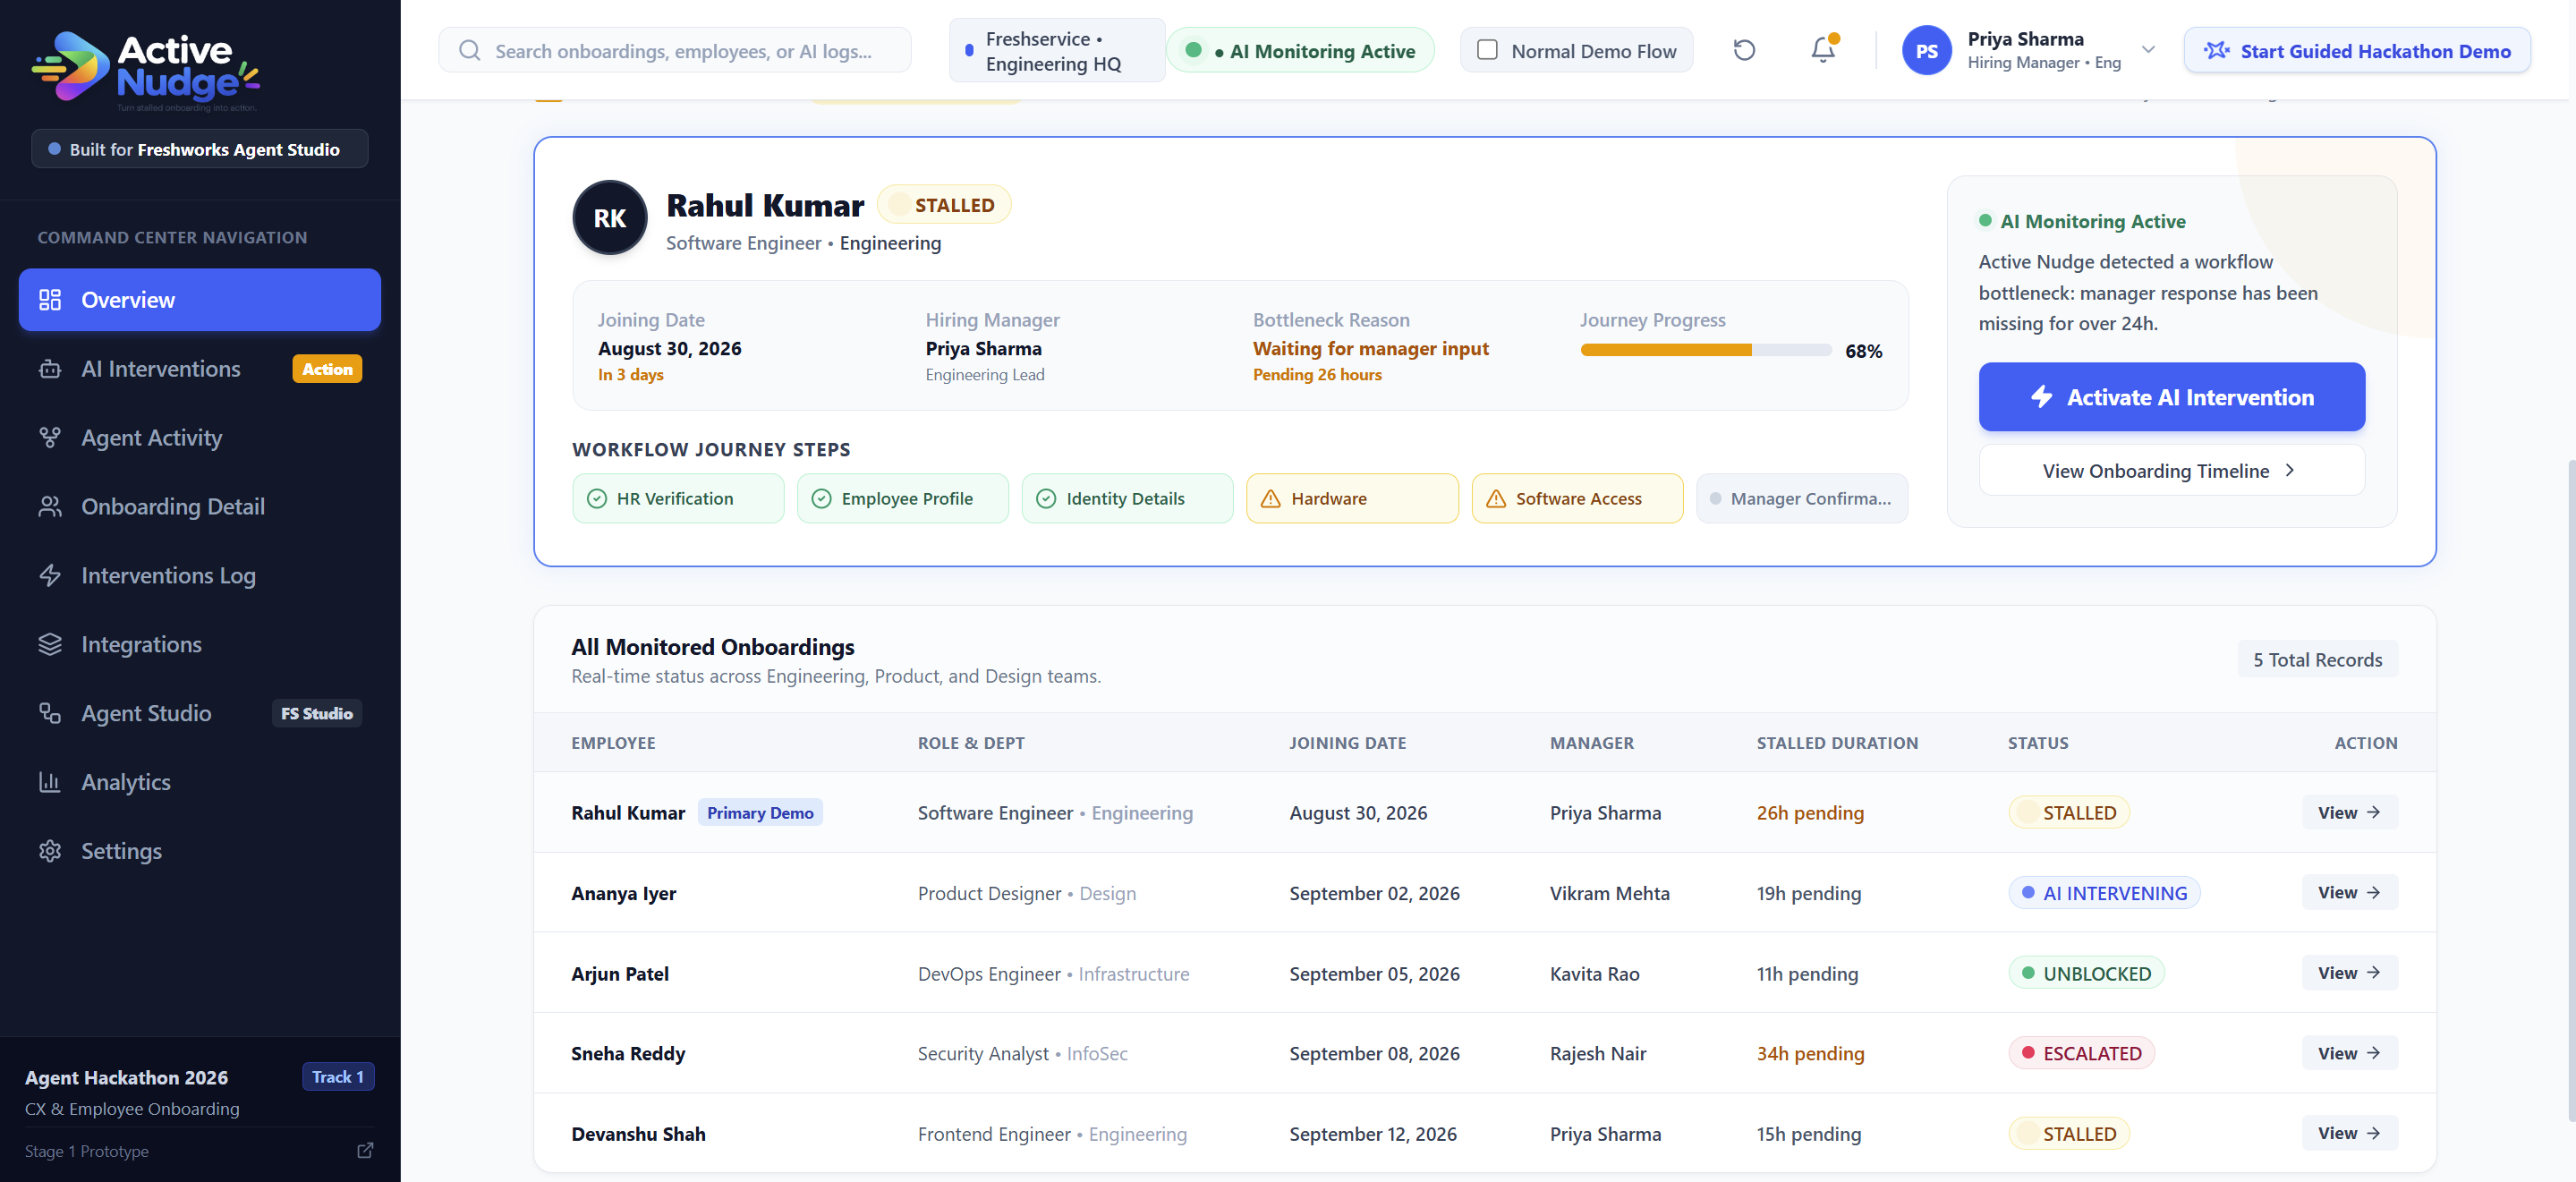2576x1182 pixels.
Task: Focus the search onboardings input field
Action: (x=675, y=51)
